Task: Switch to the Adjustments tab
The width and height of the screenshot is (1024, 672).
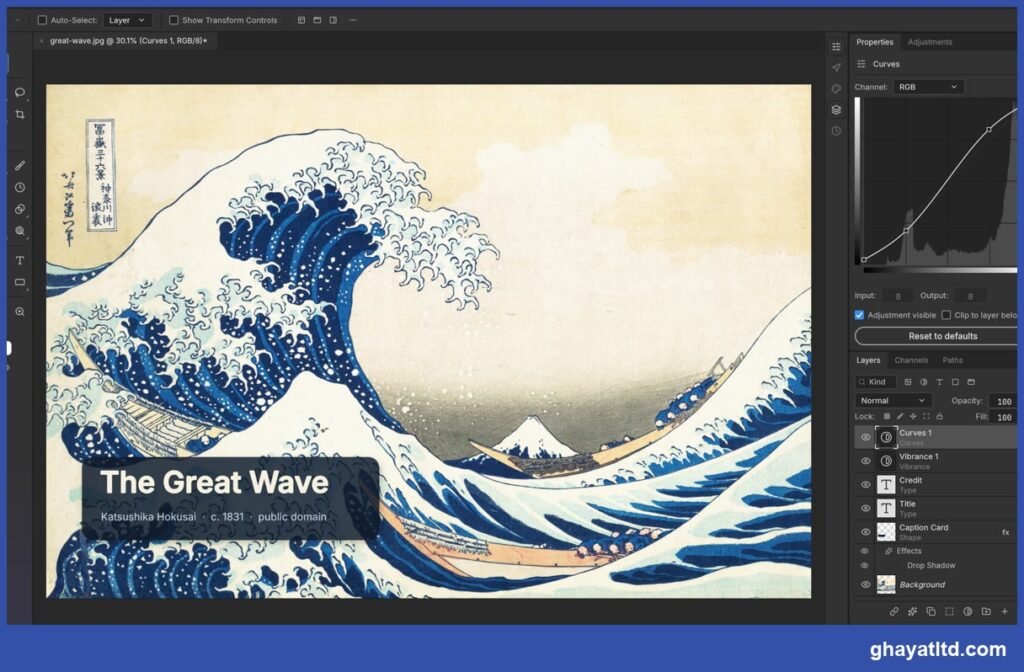Action: point(929,42)
